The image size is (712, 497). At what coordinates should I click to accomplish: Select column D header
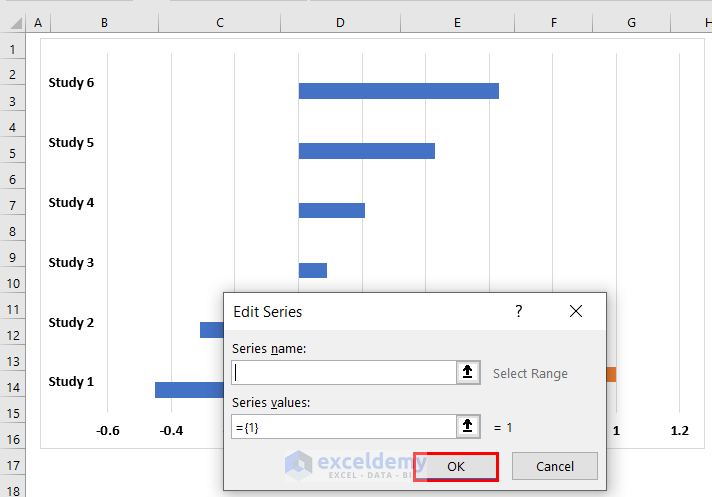(340, 22)
